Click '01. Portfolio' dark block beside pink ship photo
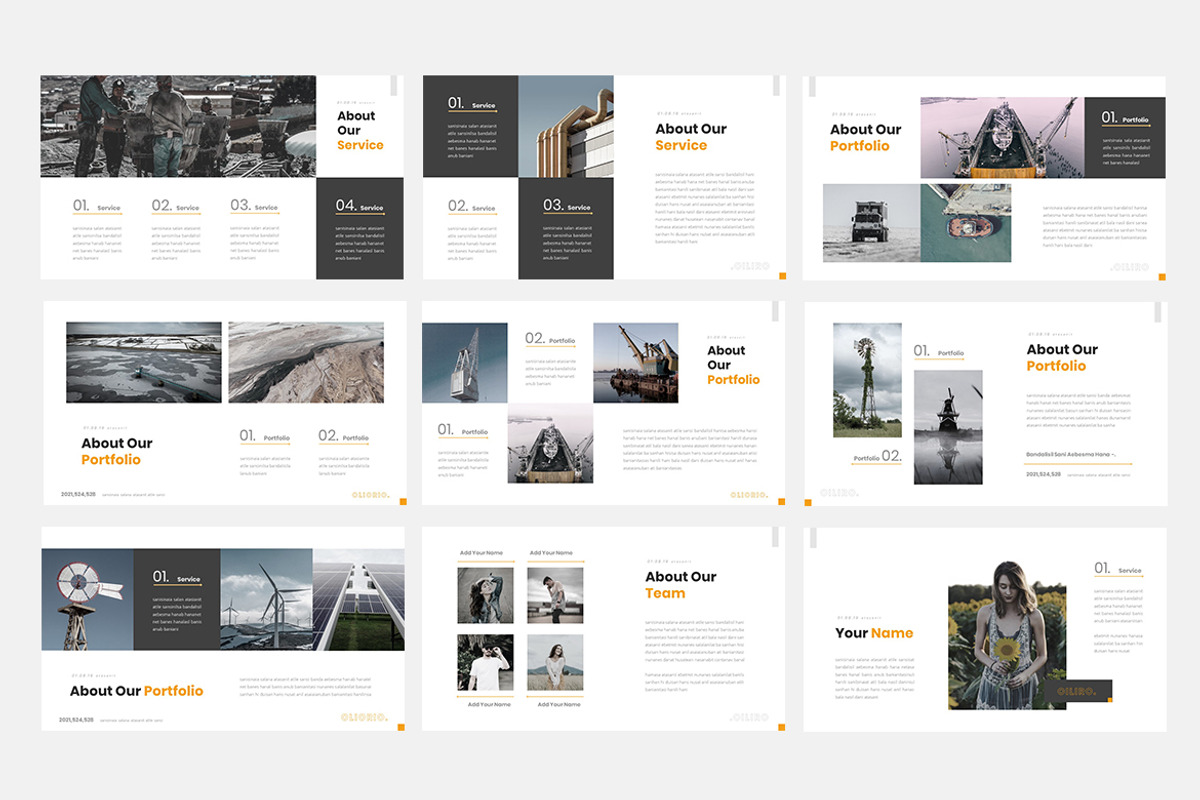The height and width of the screenshot is (800, 1200). (1125, 138)
